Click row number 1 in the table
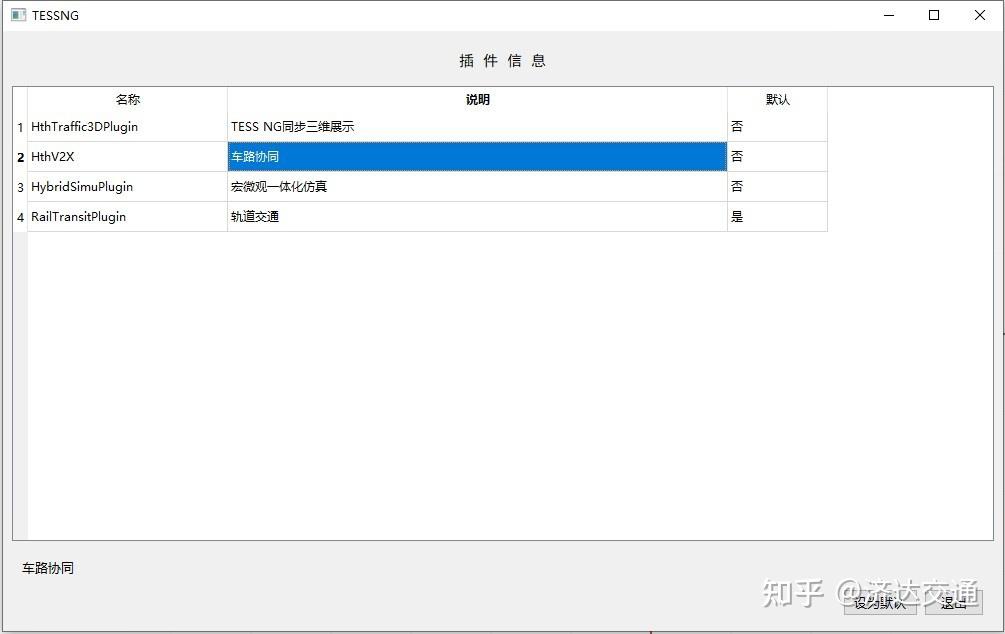The image size is (1005, 634). (20, 127)
